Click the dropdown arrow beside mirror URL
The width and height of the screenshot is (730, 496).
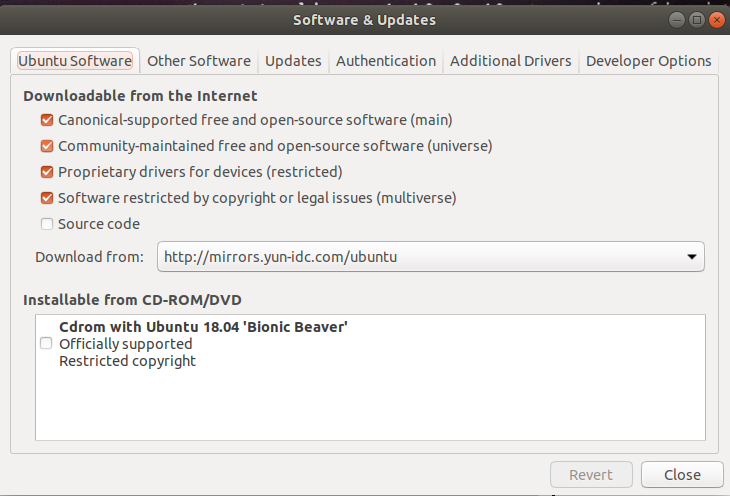(691, 257)
